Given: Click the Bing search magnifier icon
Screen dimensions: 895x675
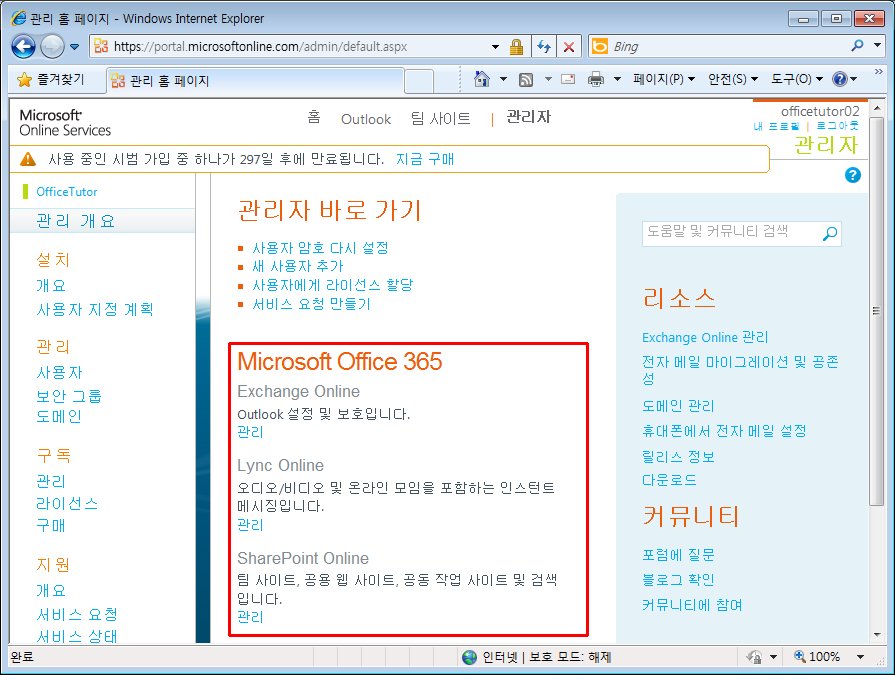Looking at the screenshot, I should point(857,45).
